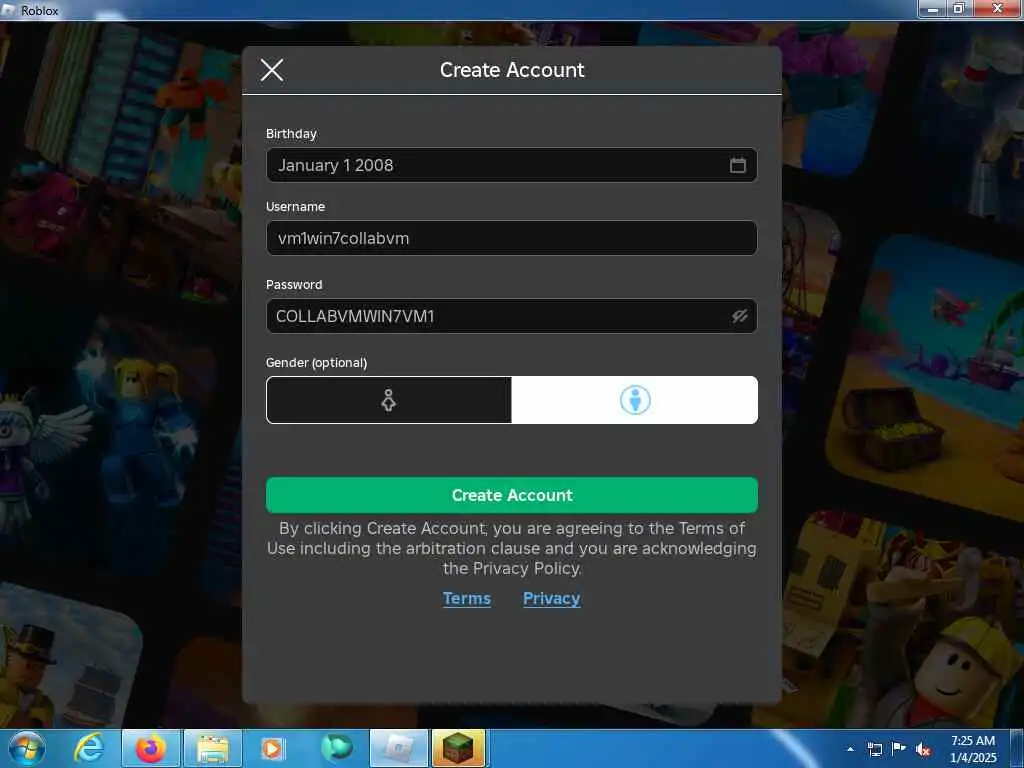The width and height of the screenshot is (1024, 768).
Task: Open the clock showing 7:25 AM
Action: click(972, 749)
